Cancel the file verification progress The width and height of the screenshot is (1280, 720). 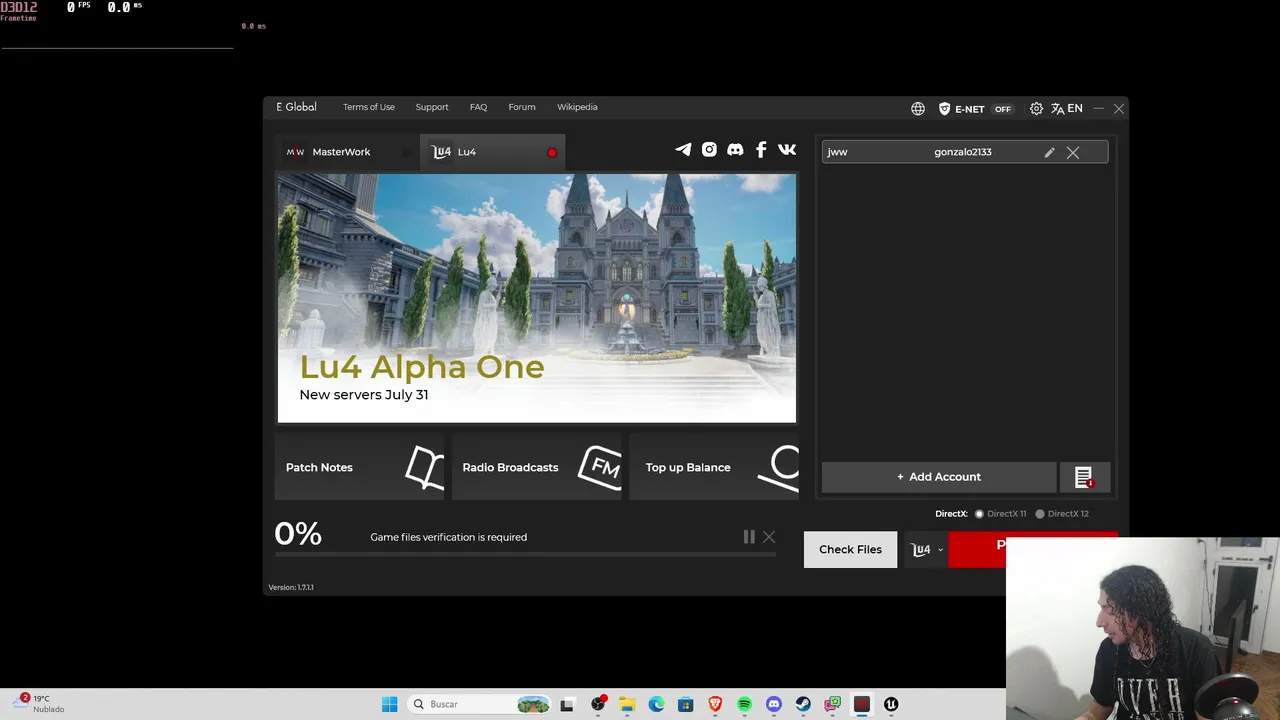[x=769, y=537]
